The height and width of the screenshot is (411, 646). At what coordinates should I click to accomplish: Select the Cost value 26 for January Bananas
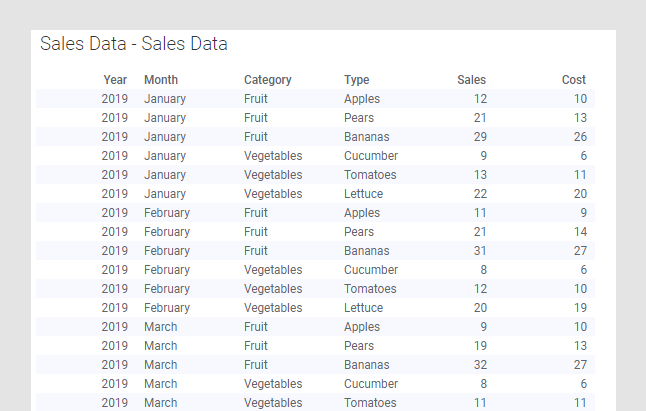580,137
